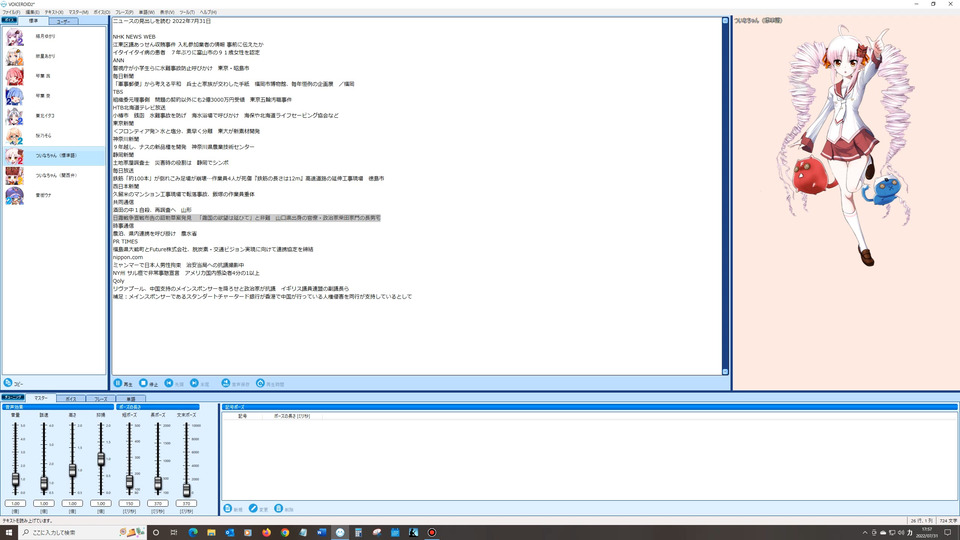Open the フレーズ(P) menu
The height and width of the screenshot is (540, 960).
point(124,12)
